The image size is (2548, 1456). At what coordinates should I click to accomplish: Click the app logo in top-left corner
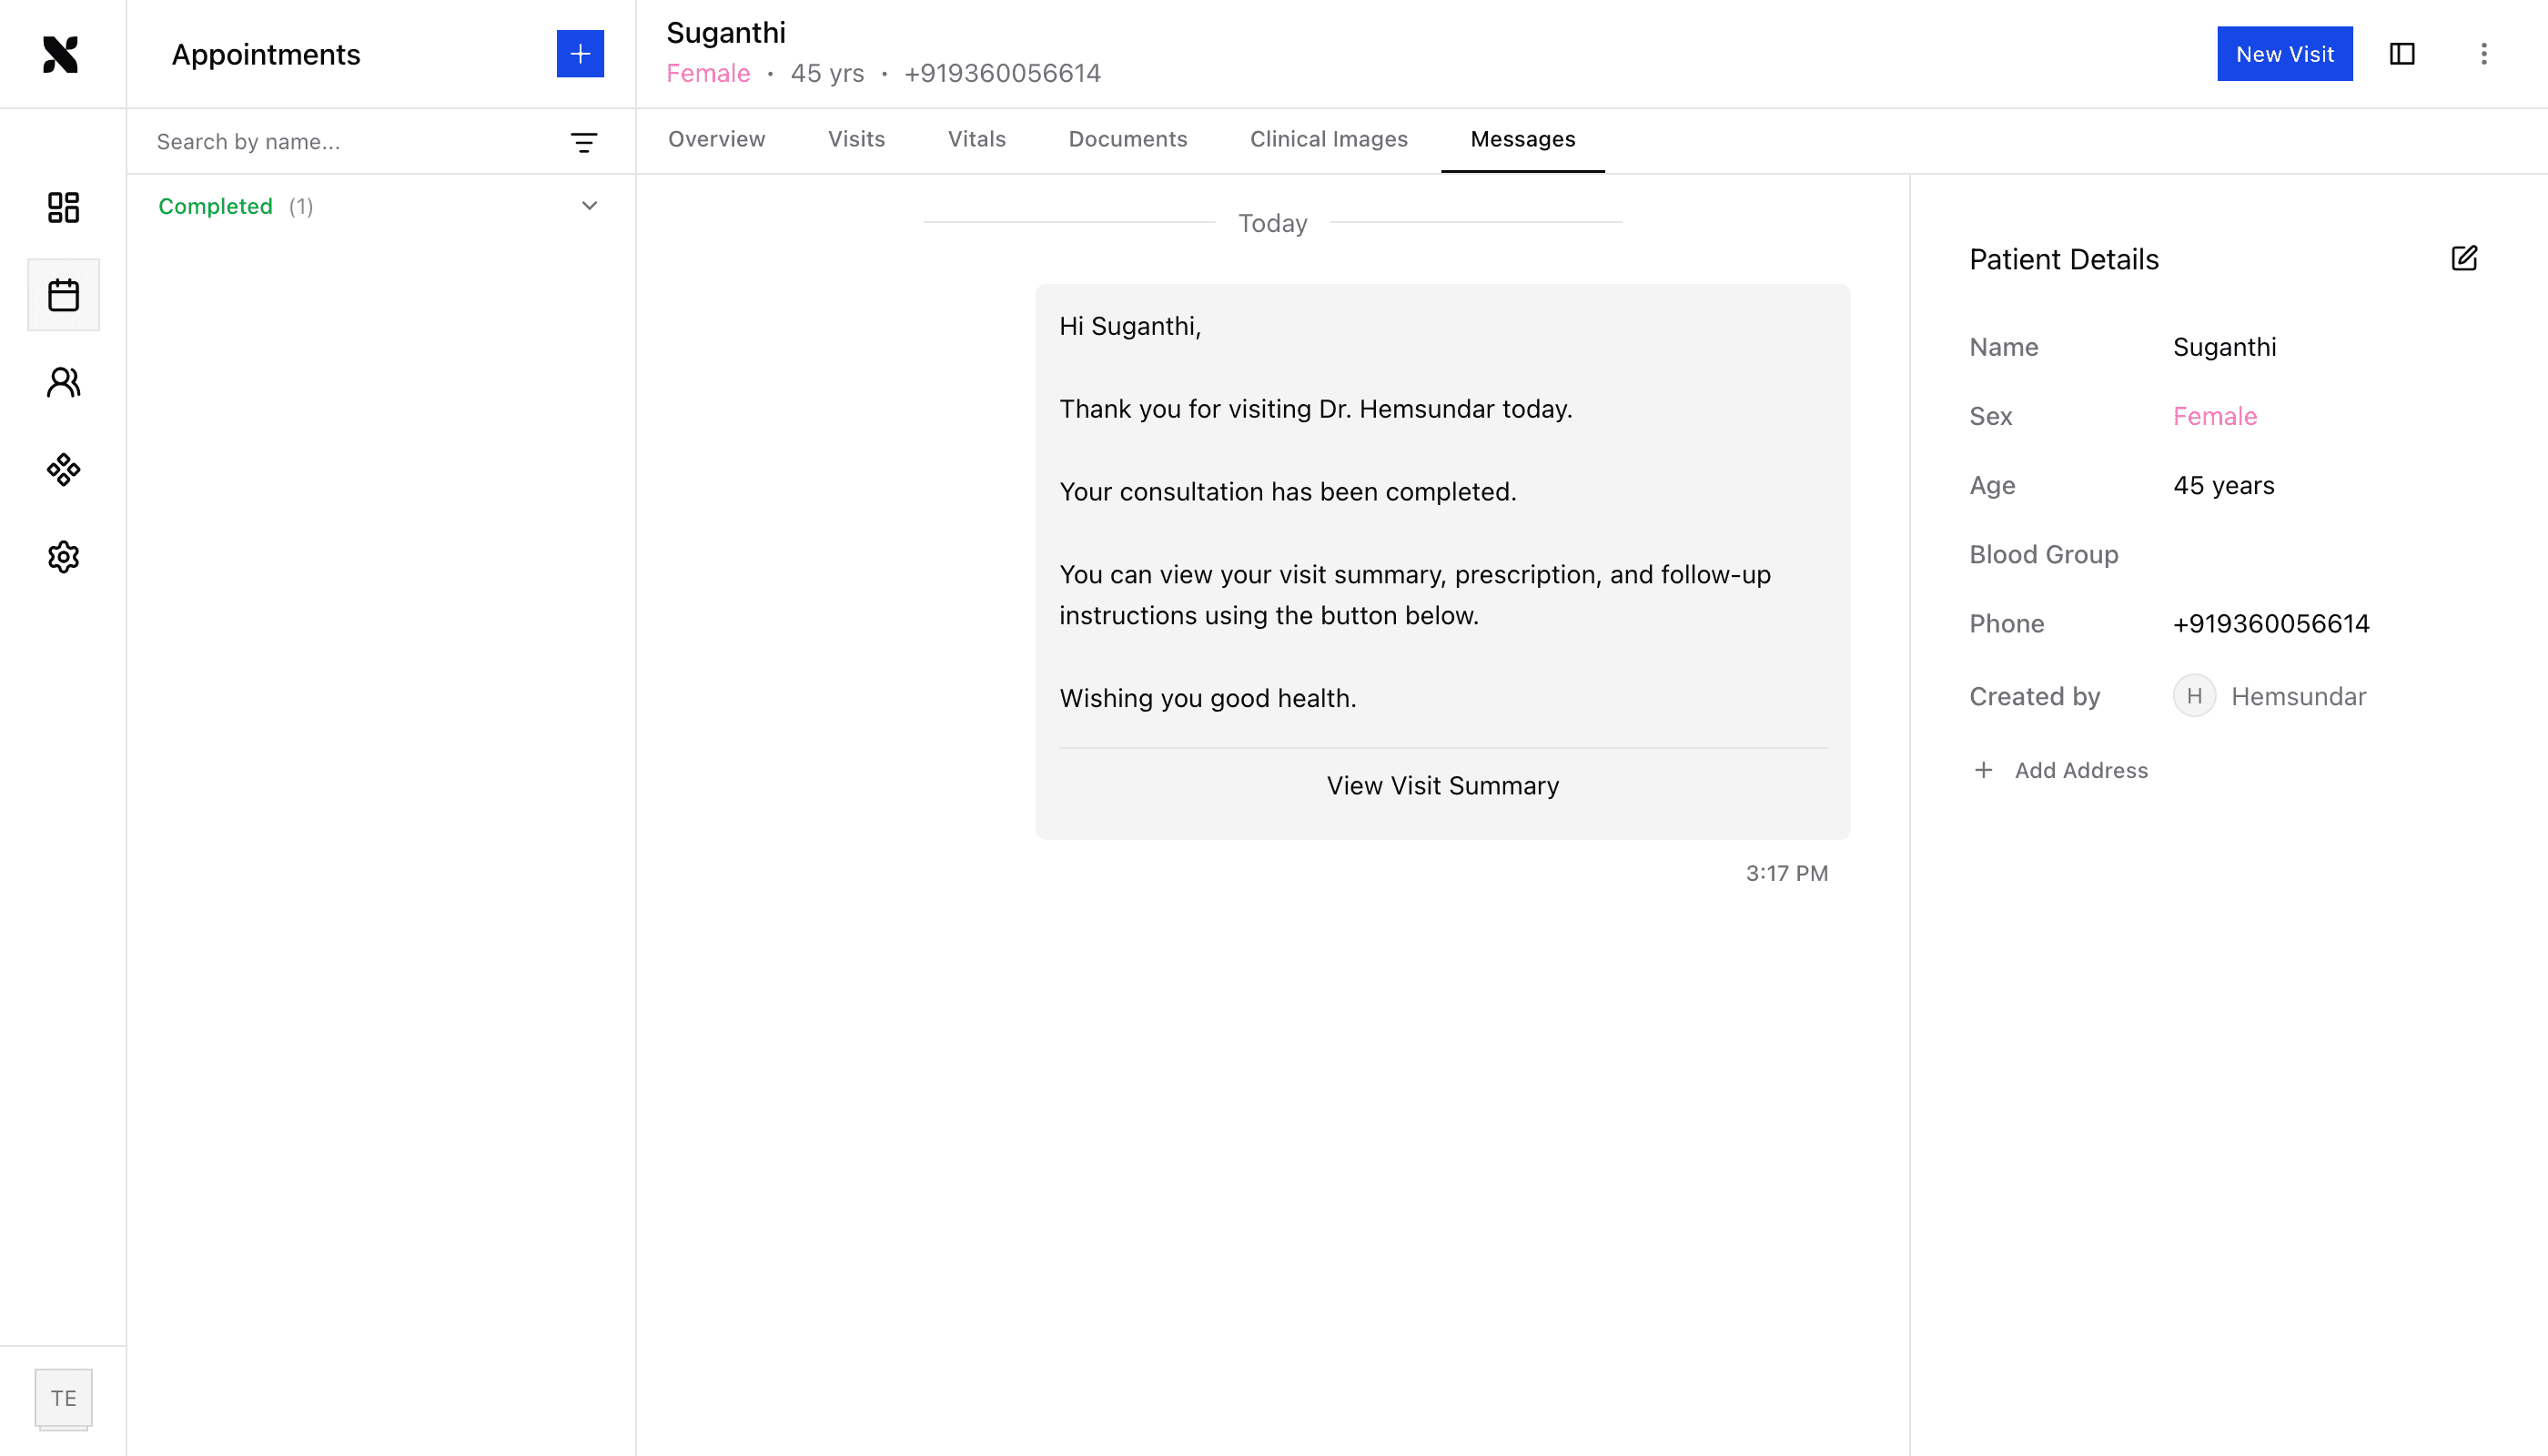click(x=61, y=54)
